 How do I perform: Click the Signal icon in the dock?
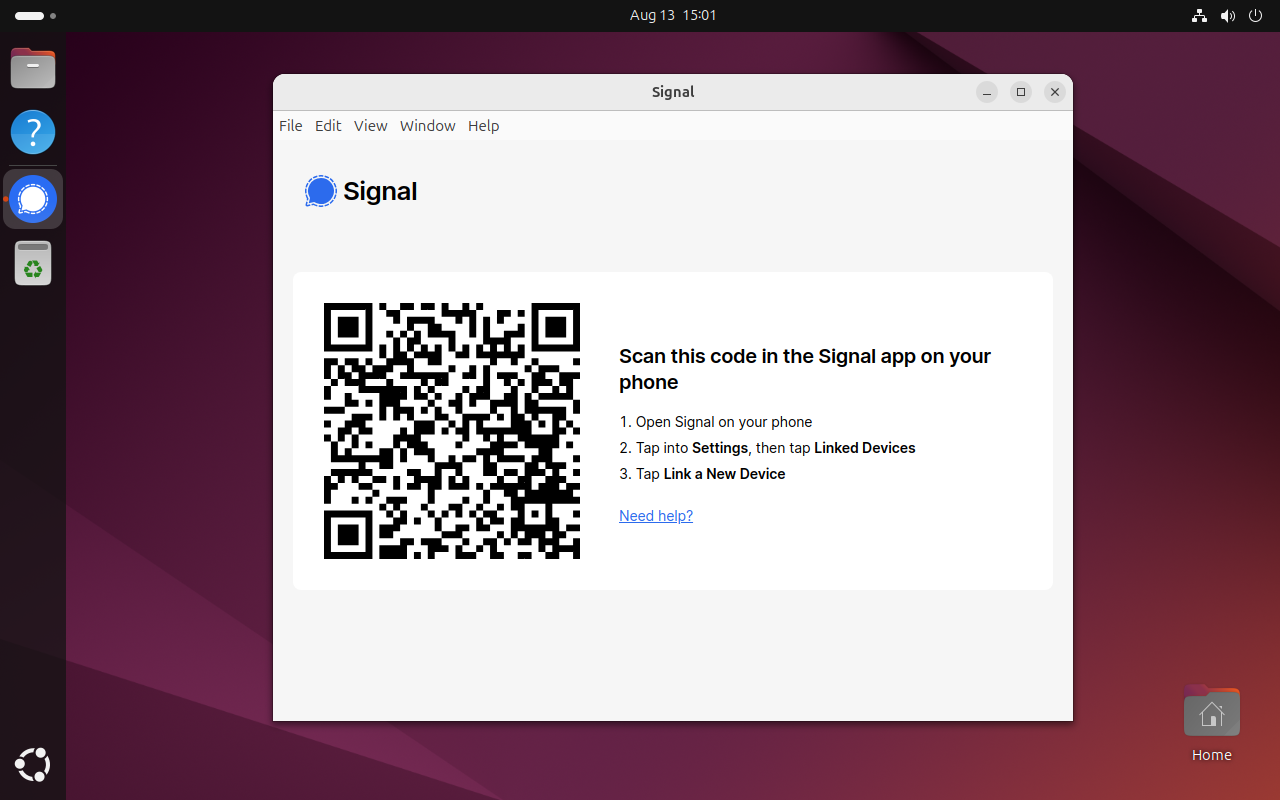pos(33,199)
